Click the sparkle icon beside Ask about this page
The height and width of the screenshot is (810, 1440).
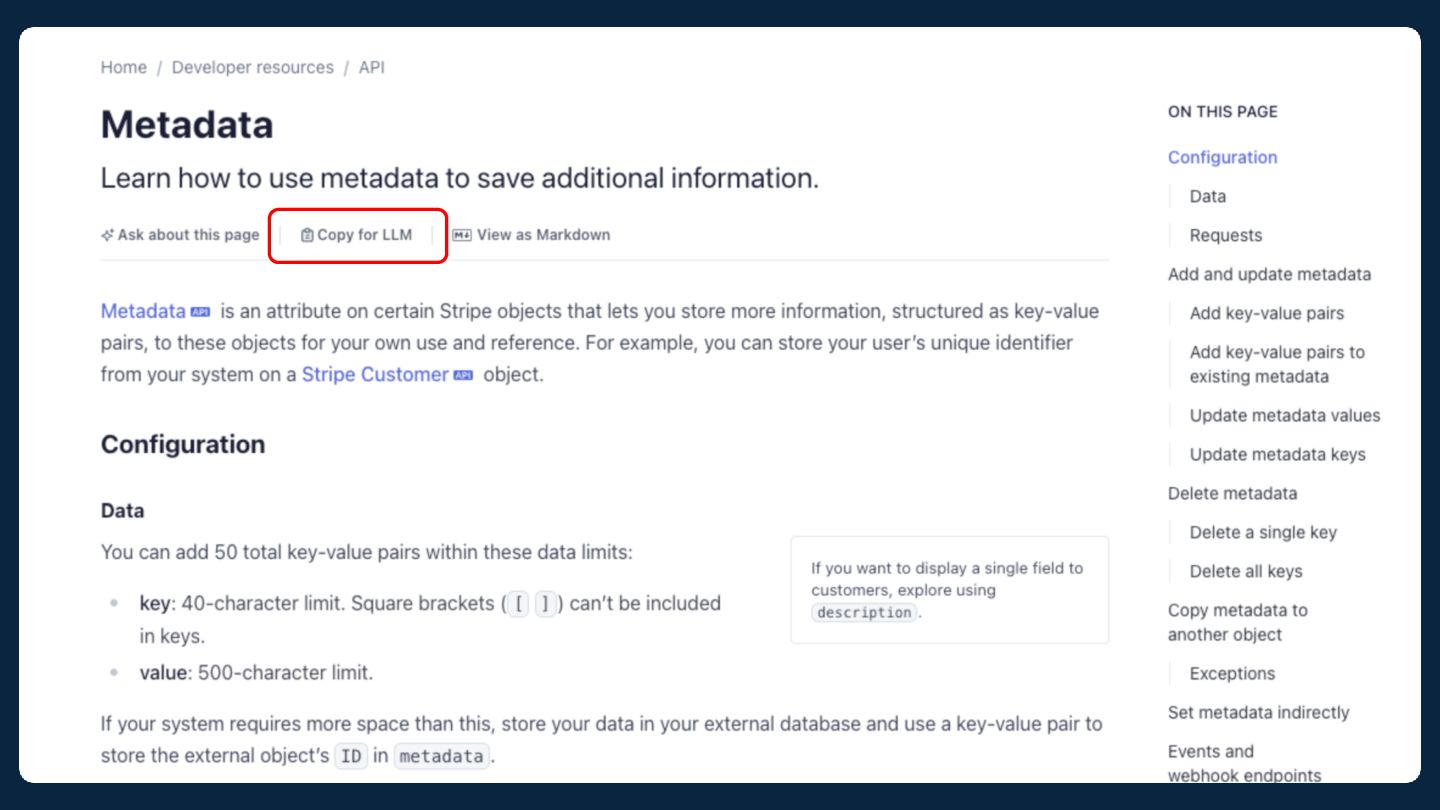pos(107,235)
